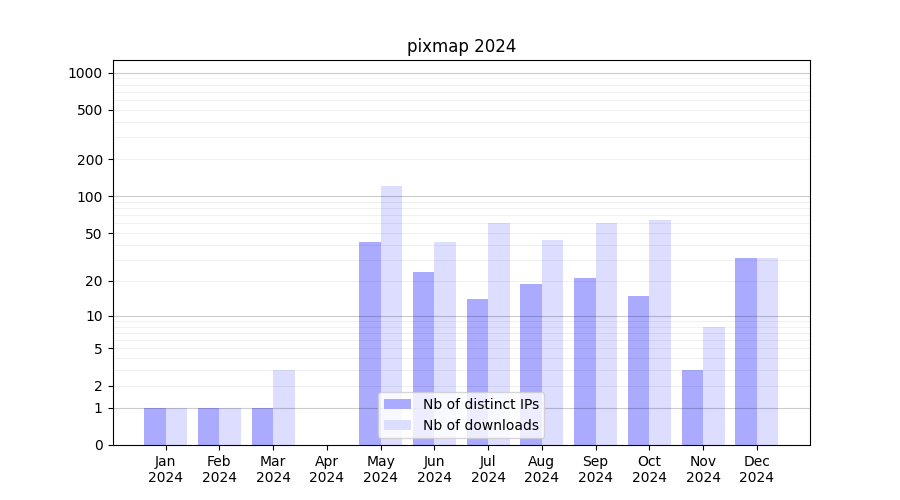The width and height of the screenshot is (900, 500).
Task: Click the Sep 2024 distinct IPs bar
Action: coord(585,360)
